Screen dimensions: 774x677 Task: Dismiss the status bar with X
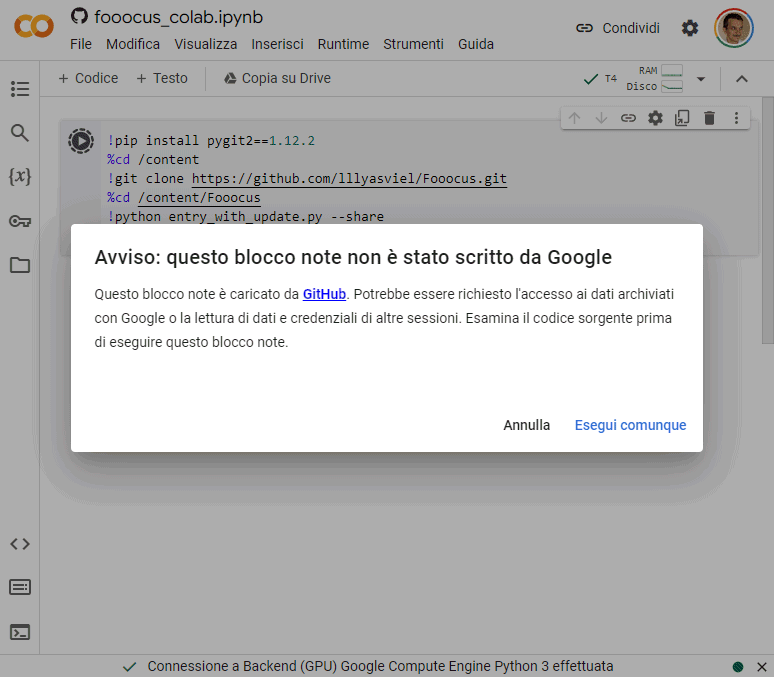tap(762, 667)
